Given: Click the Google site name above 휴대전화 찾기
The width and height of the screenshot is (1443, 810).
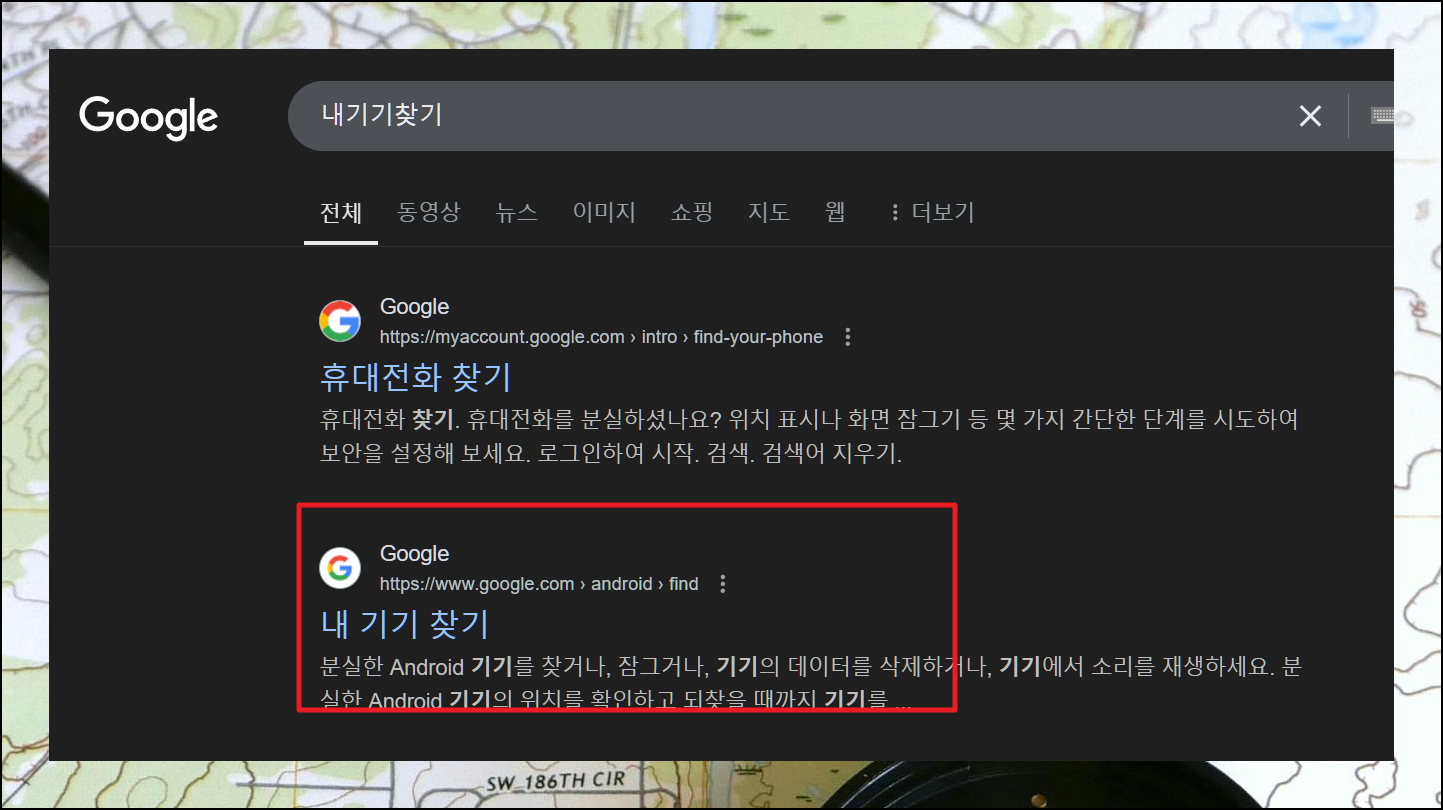Looking at the screenshot, I should (414, 307).
